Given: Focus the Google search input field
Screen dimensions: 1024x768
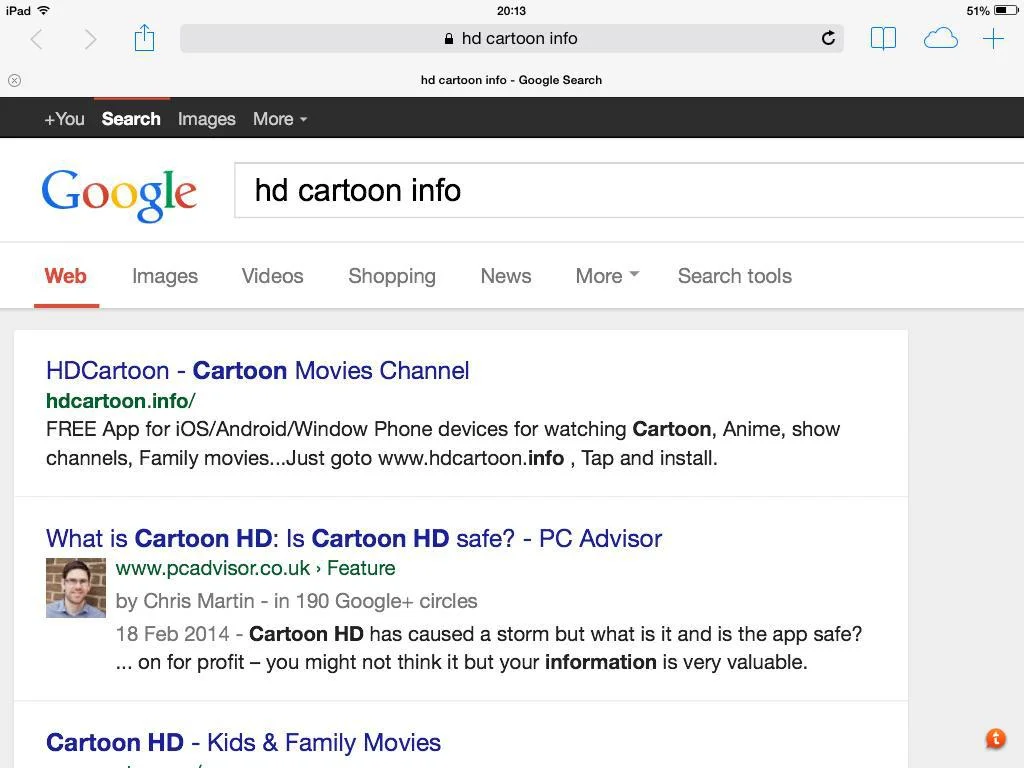Looking at the screenshot, I should point(629,190).
